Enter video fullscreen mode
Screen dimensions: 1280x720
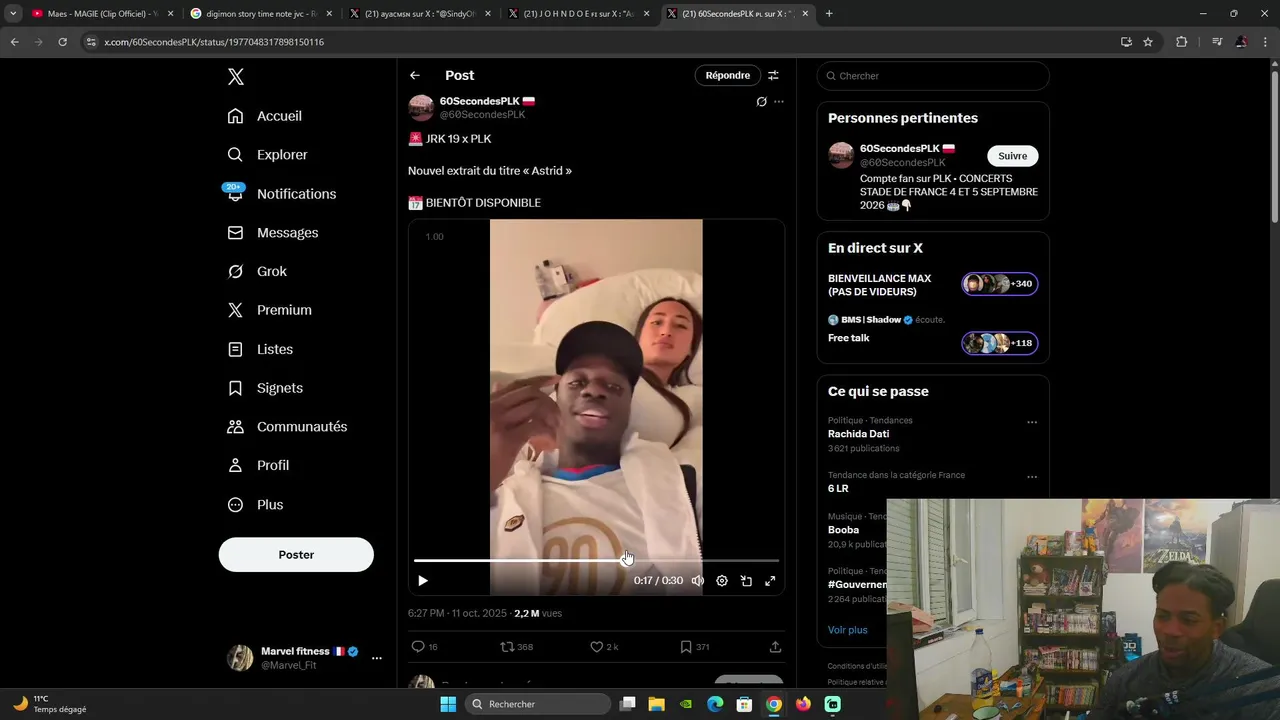(x=770, y=581)
